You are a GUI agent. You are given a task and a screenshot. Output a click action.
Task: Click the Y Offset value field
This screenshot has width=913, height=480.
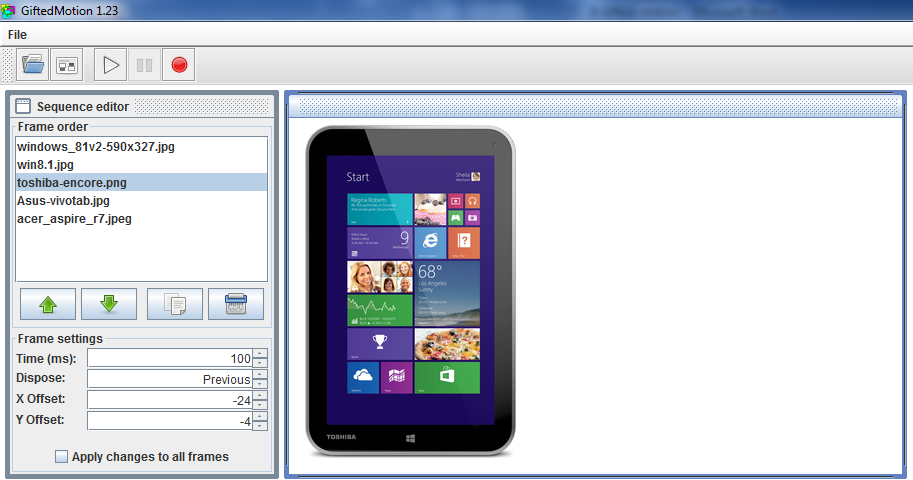(170, 421)
